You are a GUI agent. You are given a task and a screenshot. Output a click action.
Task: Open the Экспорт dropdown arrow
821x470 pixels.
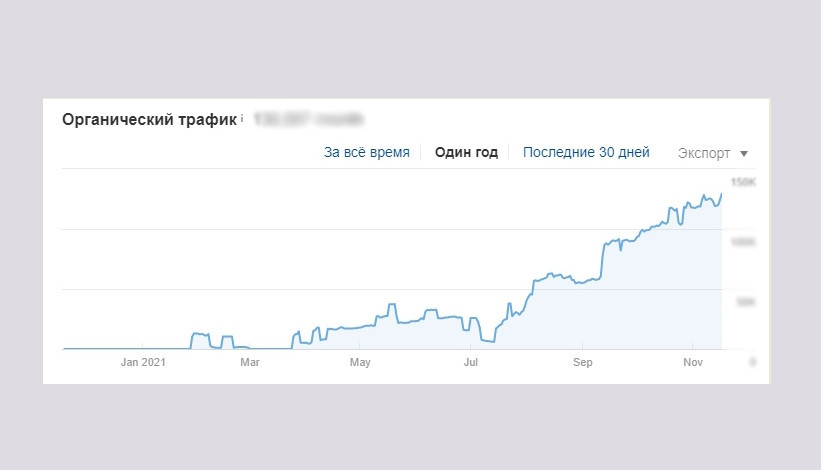(x=744, y=153)
